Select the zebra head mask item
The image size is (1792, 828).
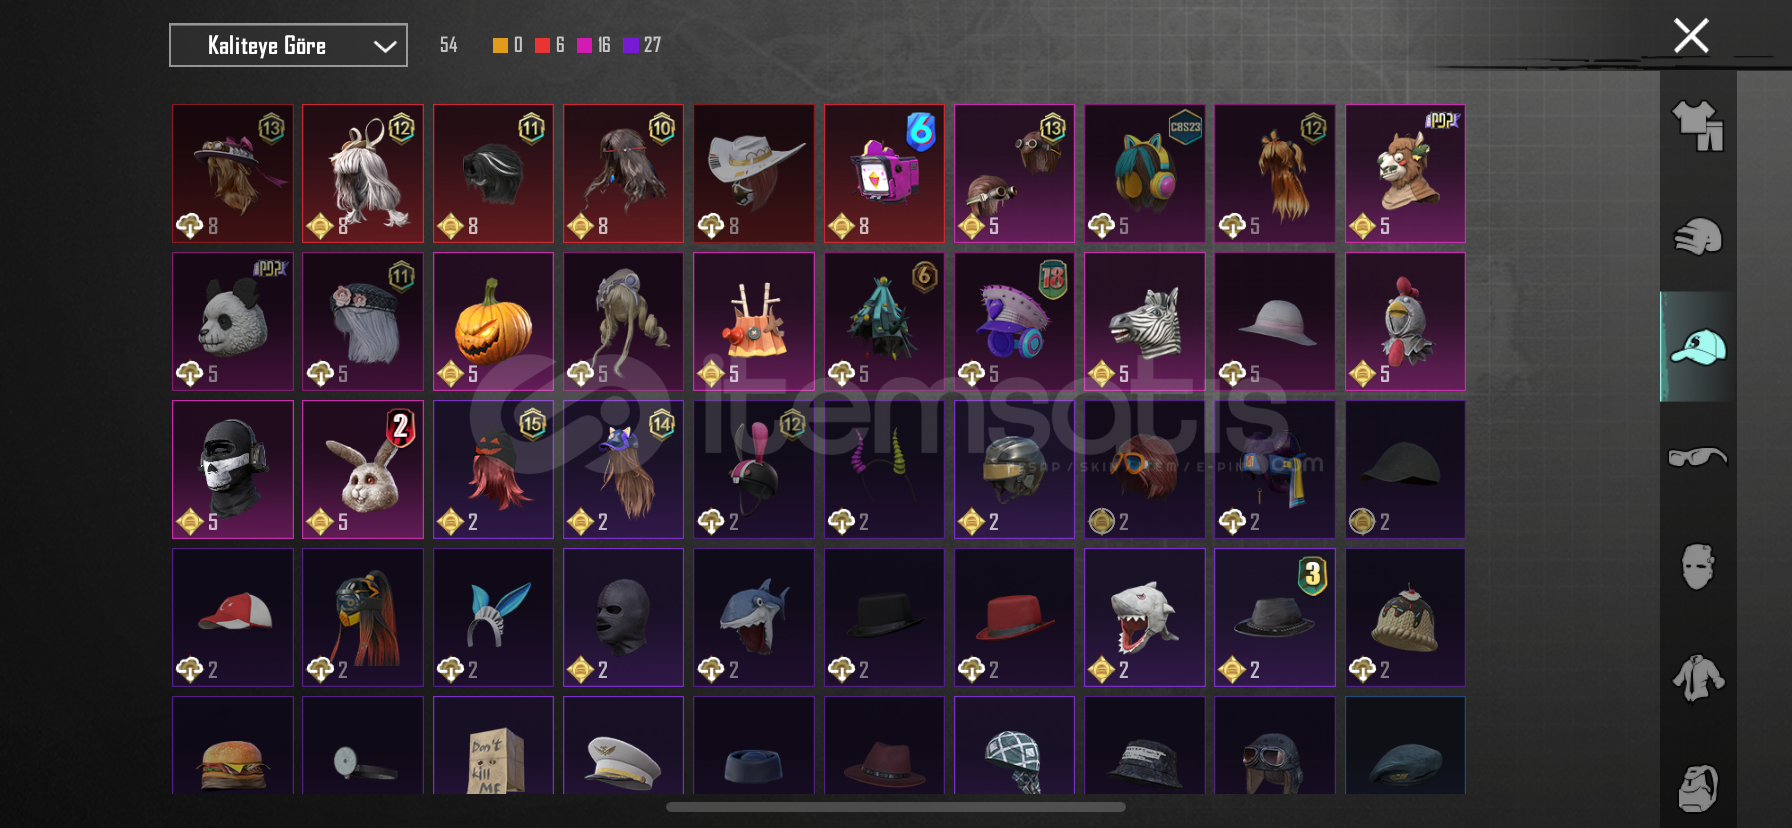pos(1144,321)
